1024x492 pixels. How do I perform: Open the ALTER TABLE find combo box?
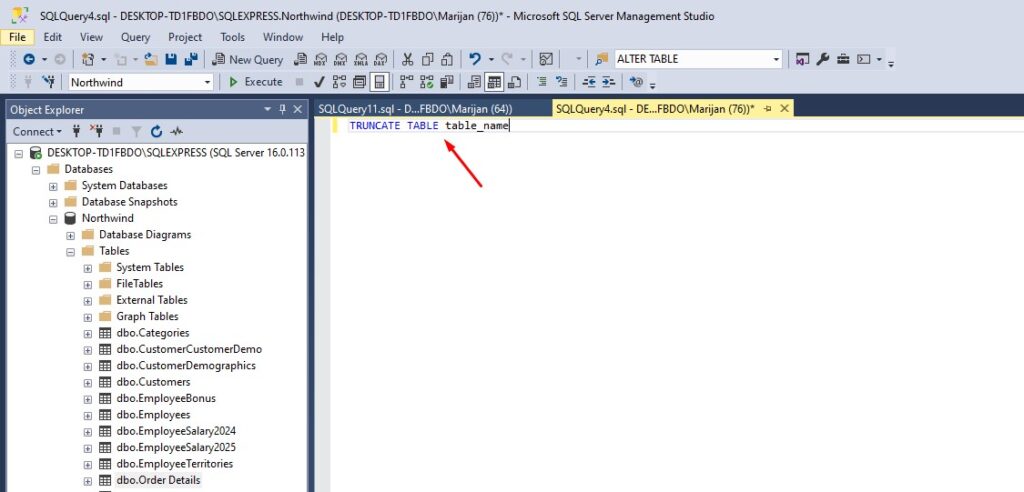(776, 59)
